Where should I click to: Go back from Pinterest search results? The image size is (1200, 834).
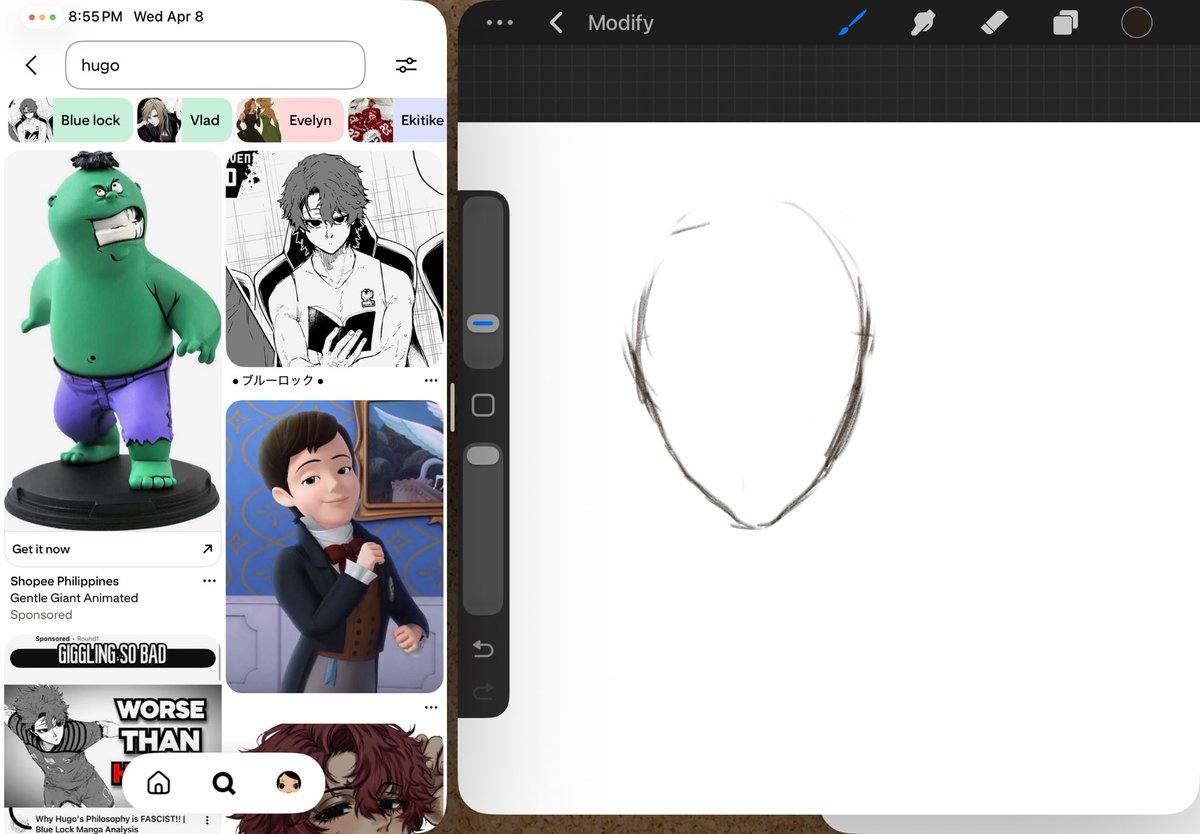[31, 65]
